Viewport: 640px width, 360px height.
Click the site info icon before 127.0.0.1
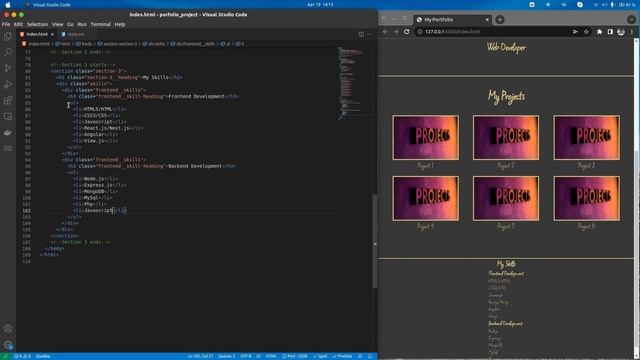(420, 31)
